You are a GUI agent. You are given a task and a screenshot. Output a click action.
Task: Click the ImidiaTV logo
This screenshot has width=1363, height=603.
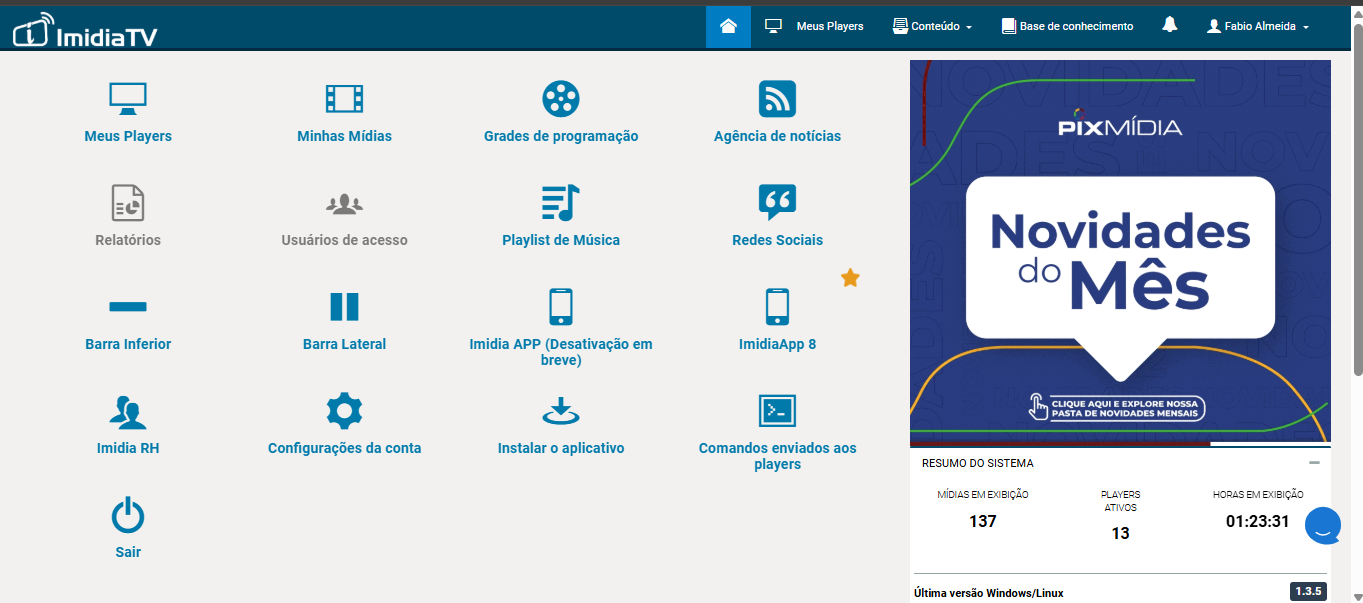[x=85, y=30]
